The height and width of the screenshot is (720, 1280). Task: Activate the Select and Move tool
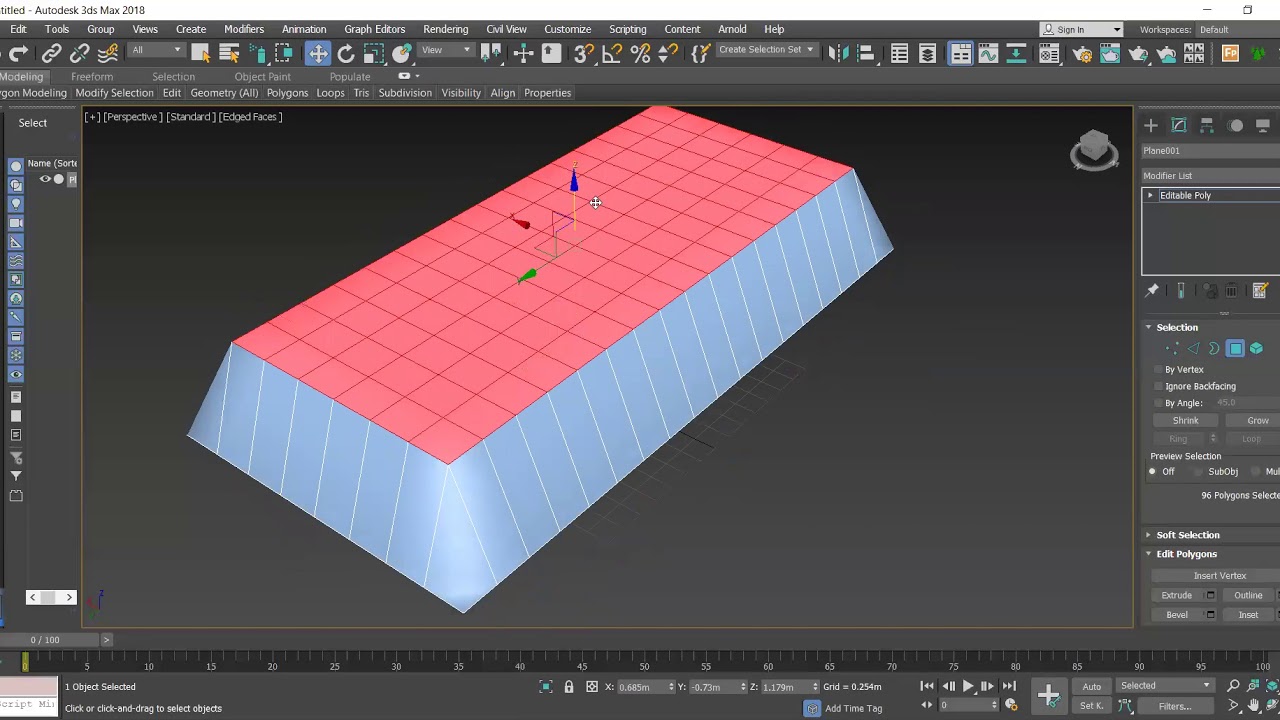point(318,53)
